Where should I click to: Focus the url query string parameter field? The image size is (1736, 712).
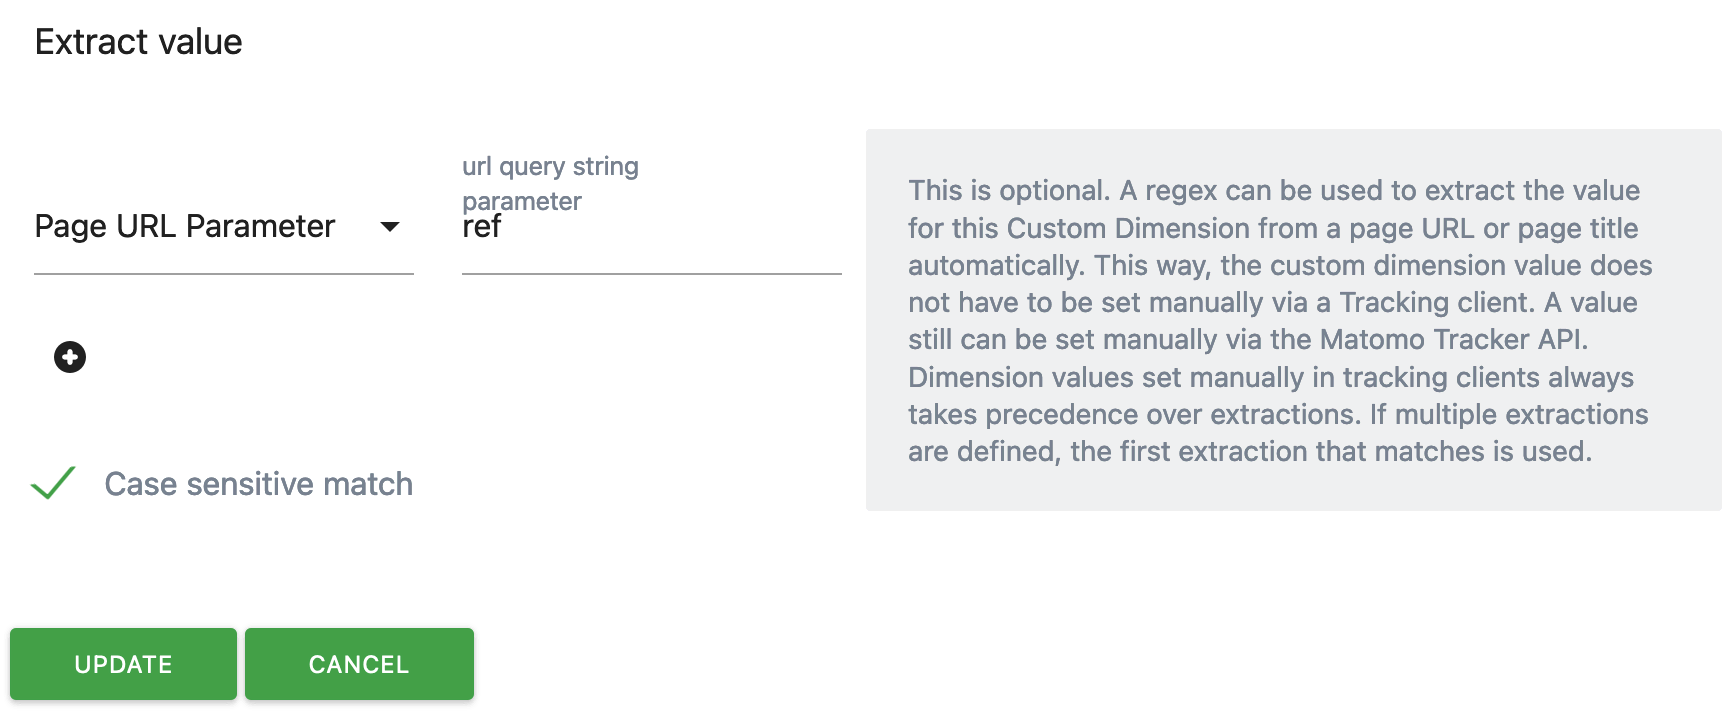(651, 227)
